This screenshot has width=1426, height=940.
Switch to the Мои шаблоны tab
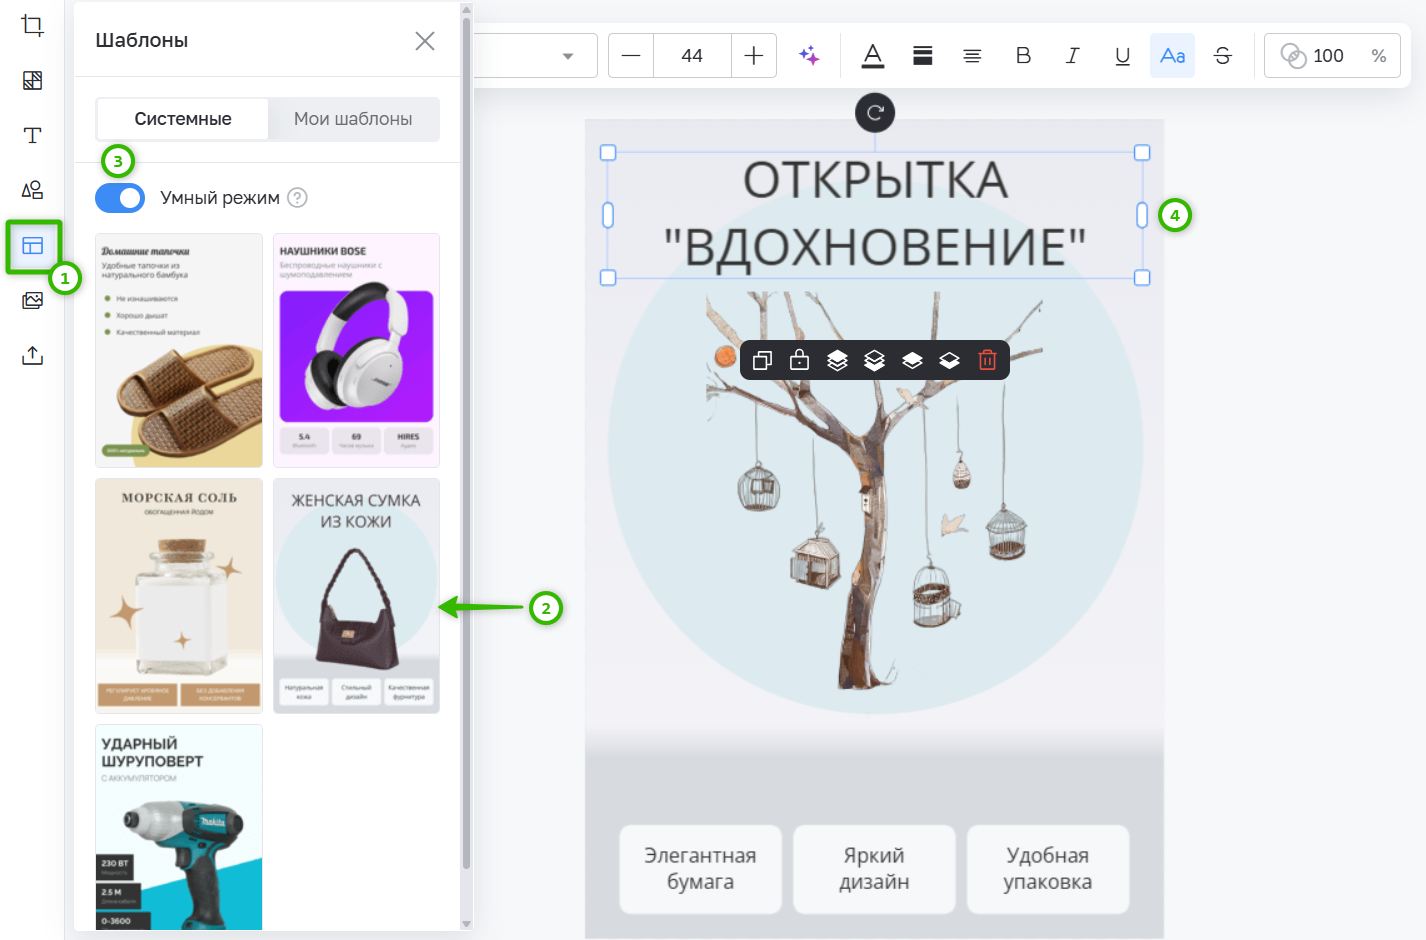[353, 119]
